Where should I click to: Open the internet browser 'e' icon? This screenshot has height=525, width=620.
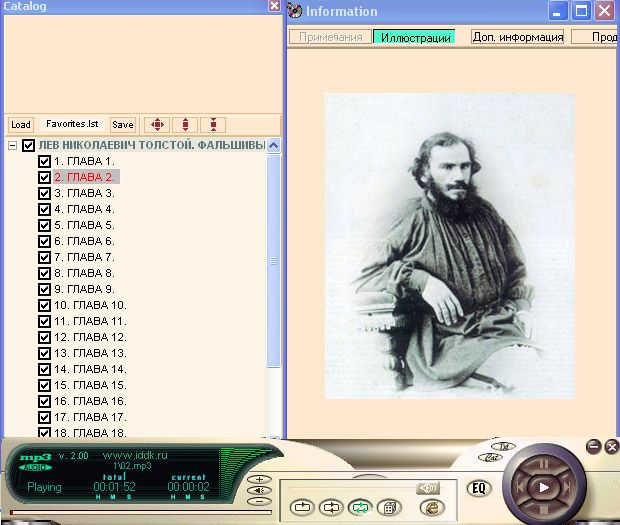click(431, 508)
